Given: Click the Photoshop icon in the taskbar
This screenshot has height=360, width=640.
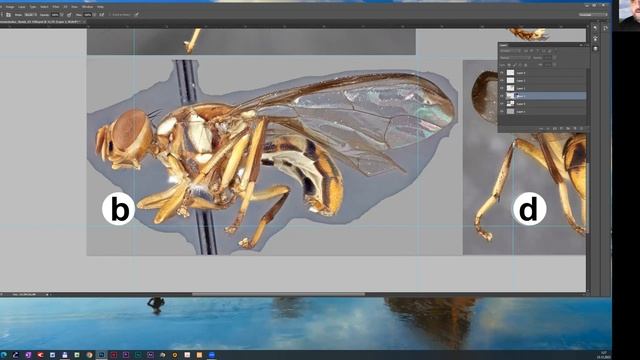Looking at the screenshot, I should 102,355.
